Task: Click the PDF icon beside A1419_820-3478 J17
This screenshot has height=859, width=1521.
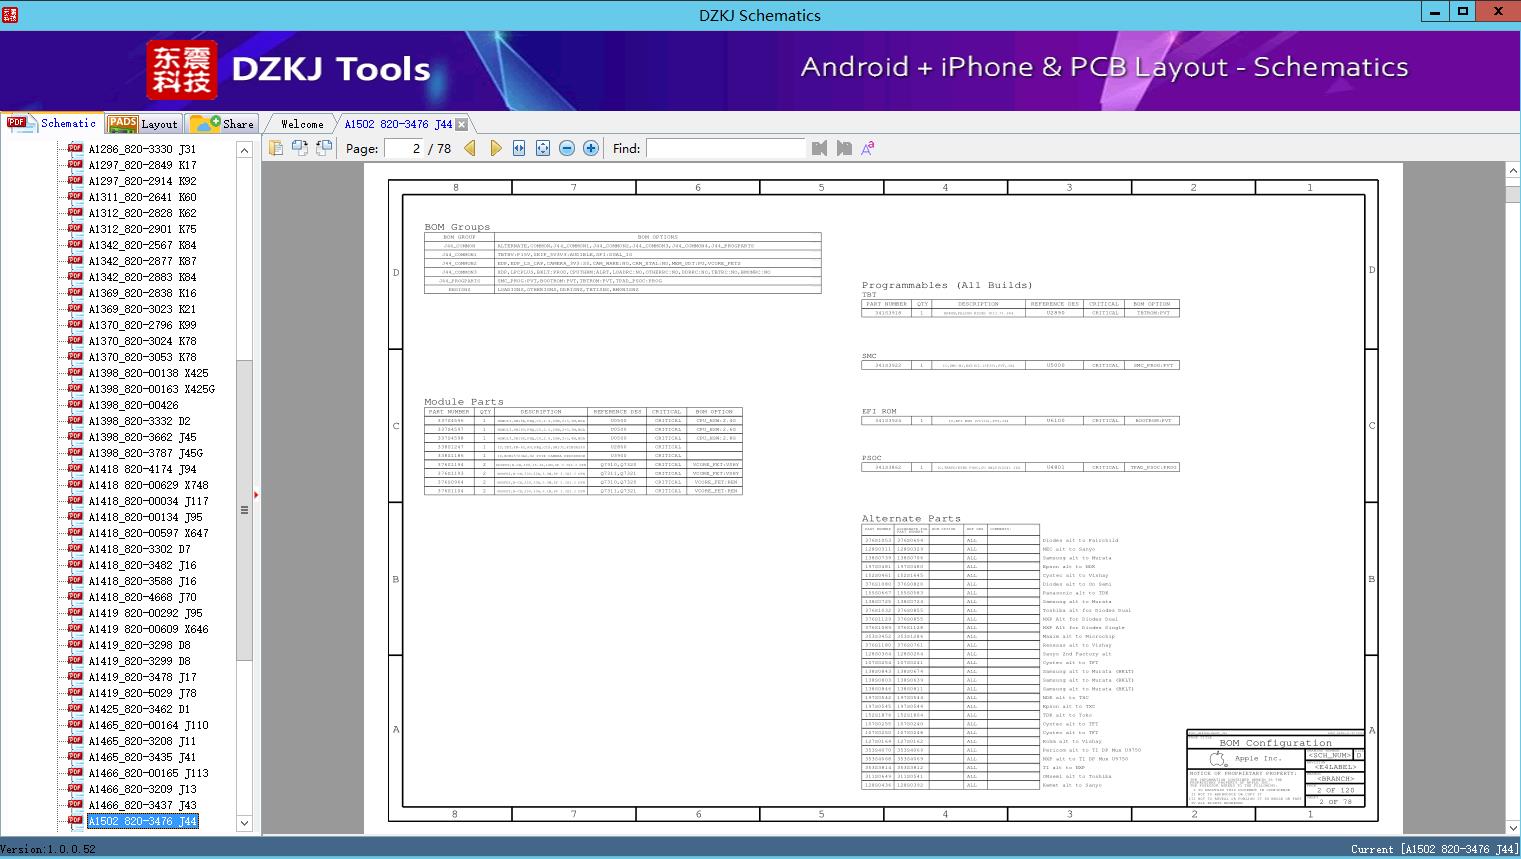Action: 75,677
